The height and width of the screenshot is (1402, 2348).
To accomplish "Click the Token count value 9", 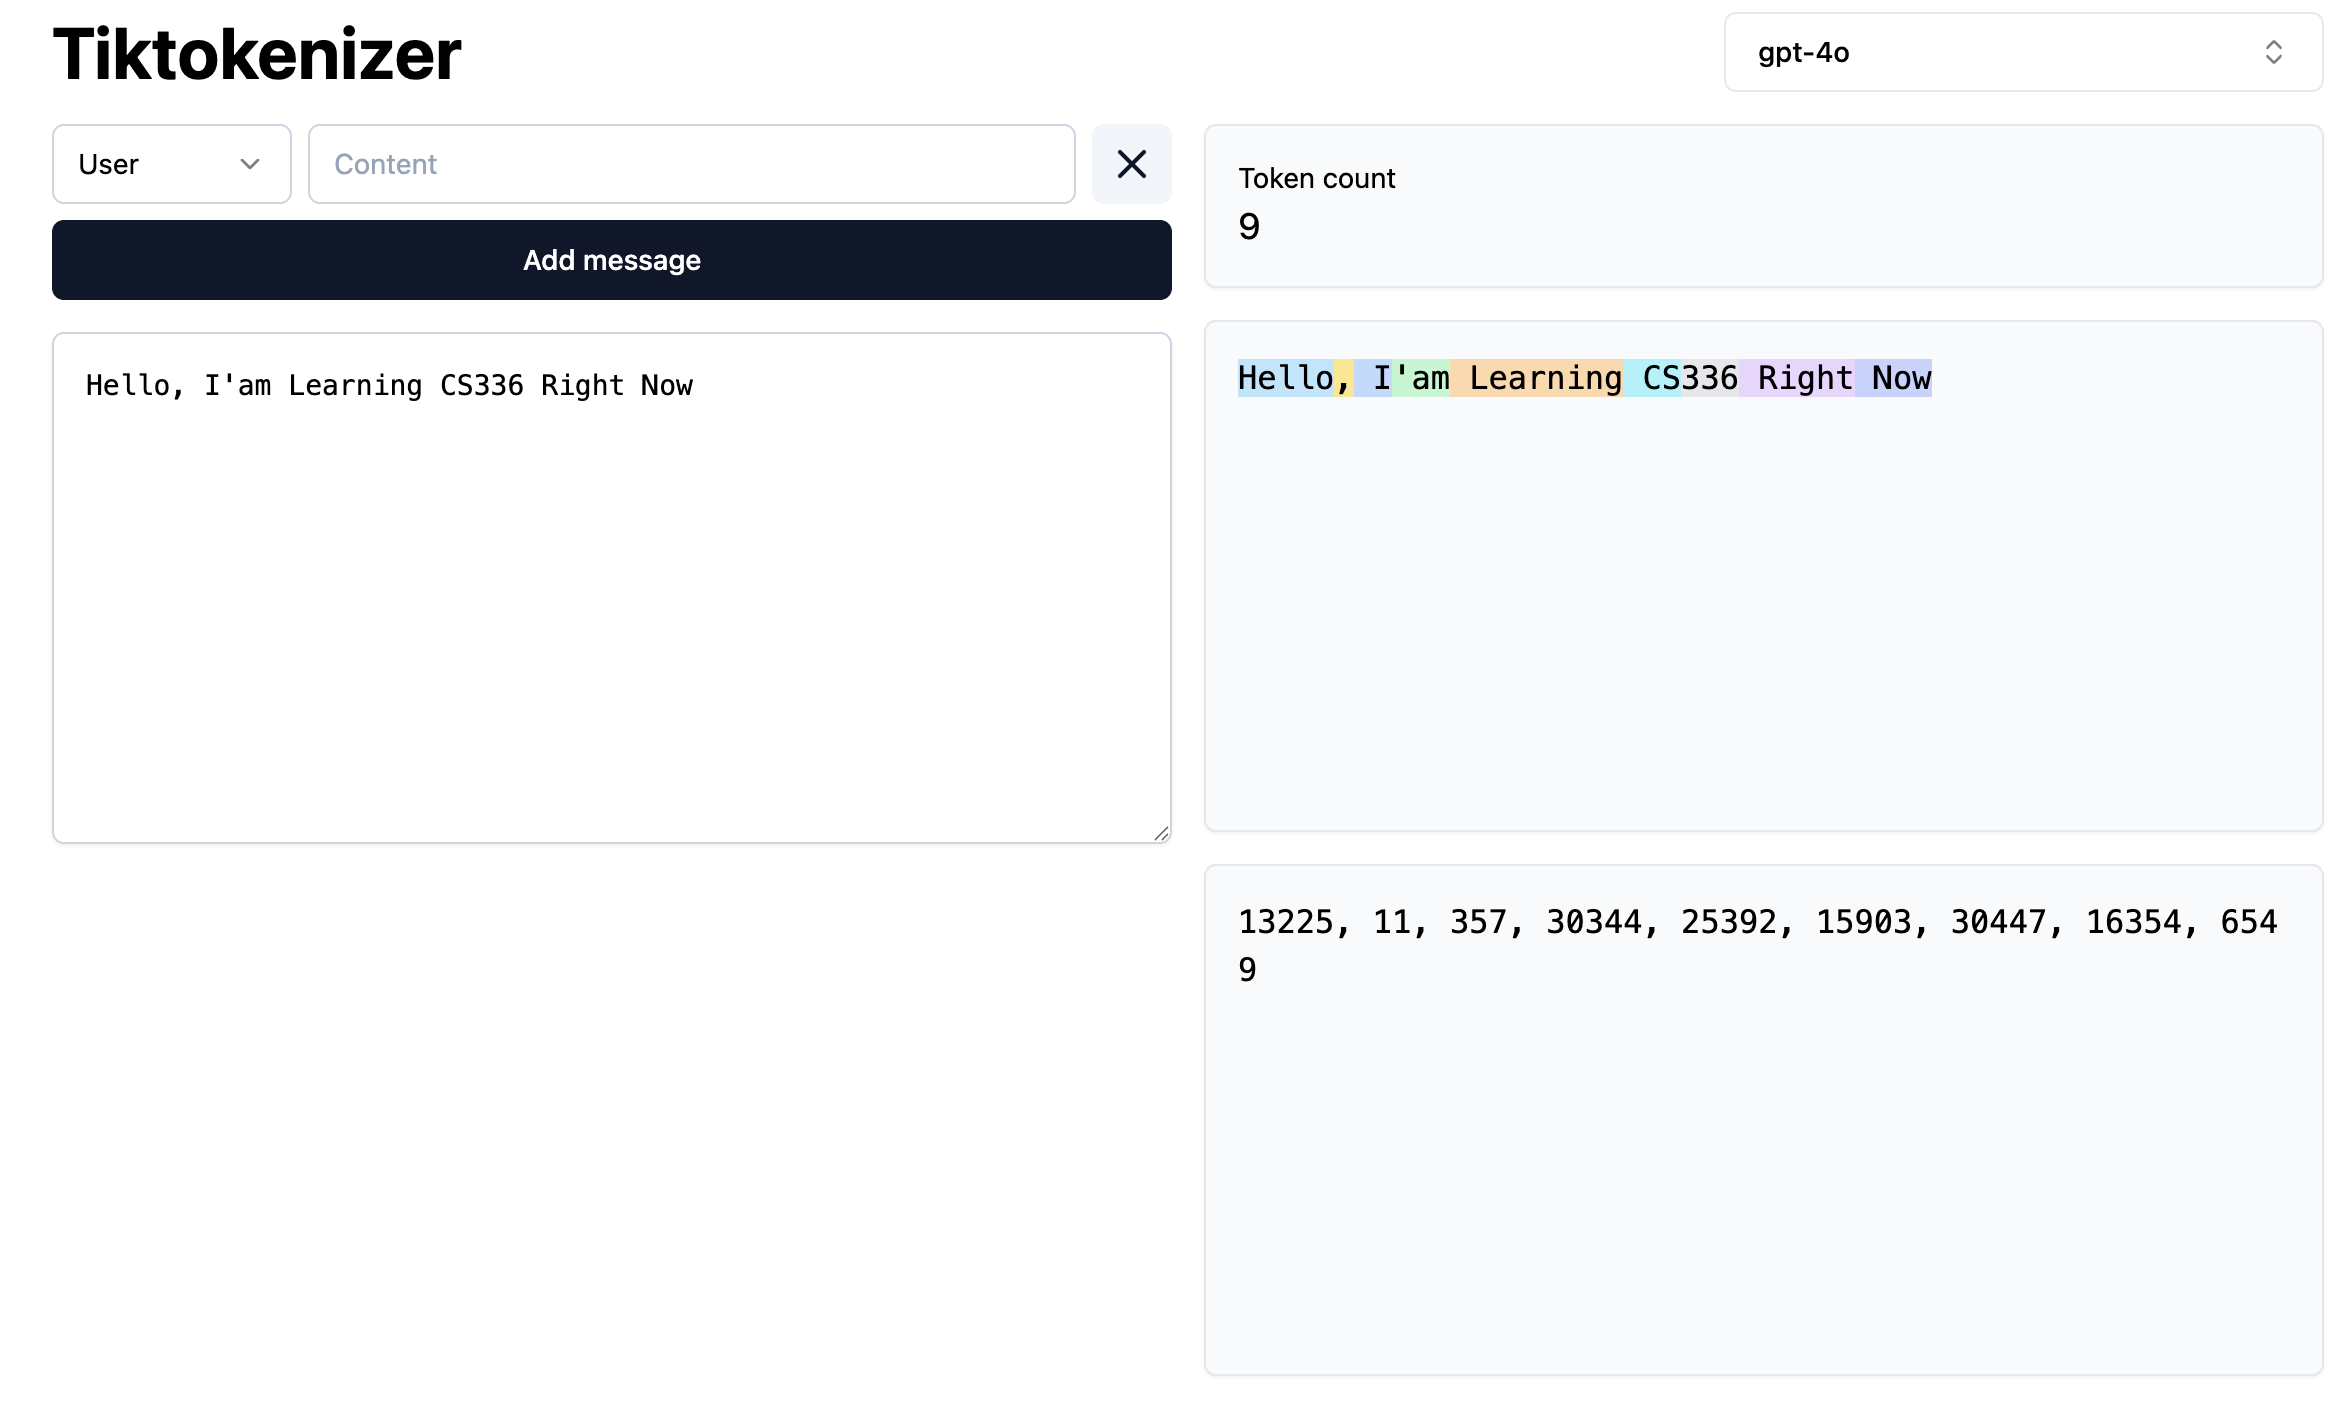I will tap(1249, 227).
